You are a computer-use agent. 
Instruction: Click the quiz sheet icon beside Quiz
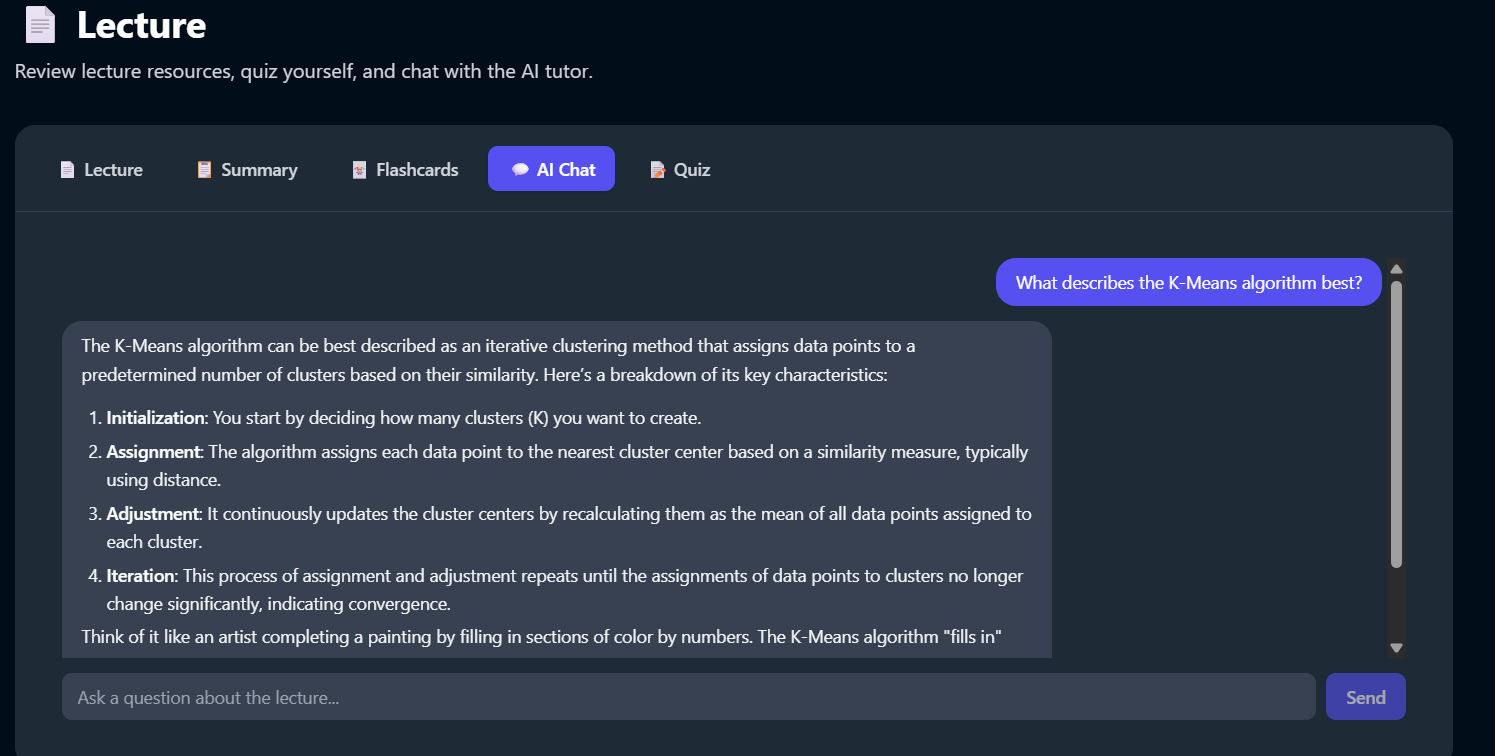(x=656, y=169)
